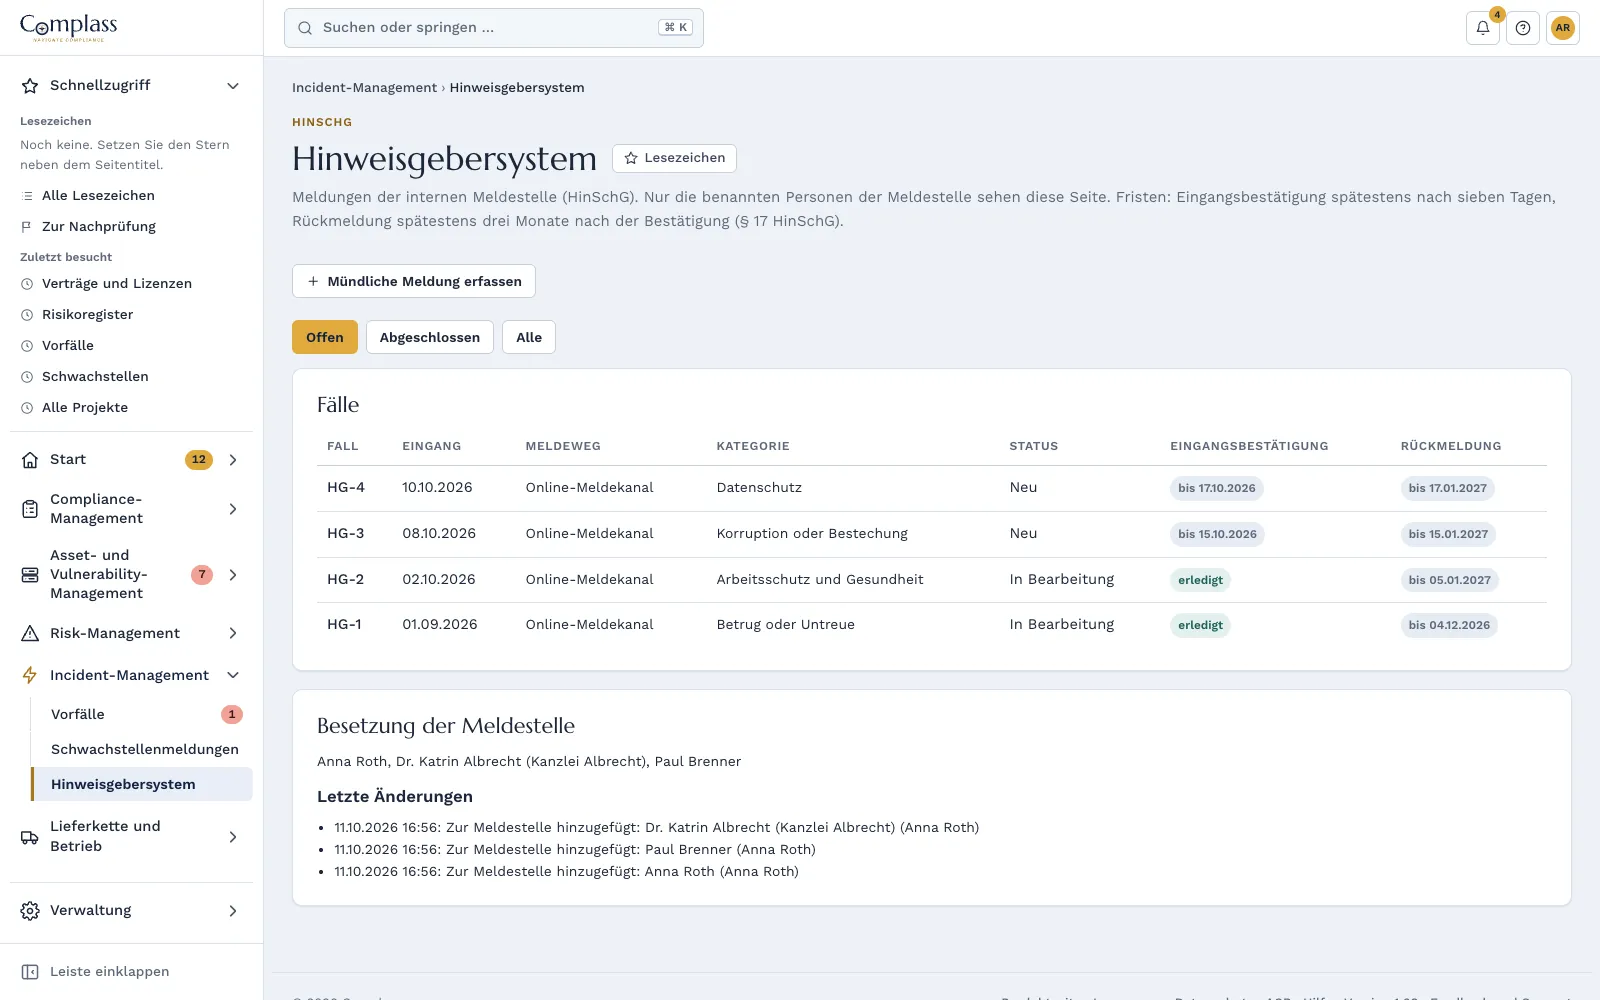Open Vorfälle in Incident-Management submenu

142,714
